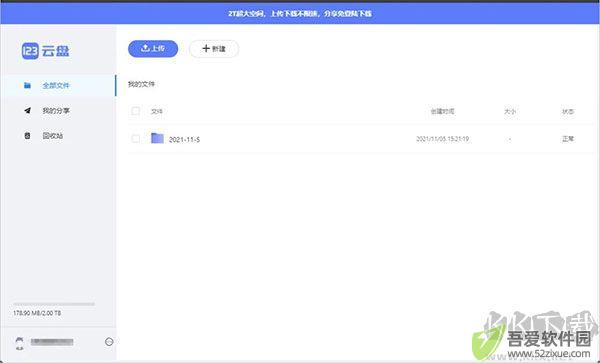Click the trash icon beside 回收站
The height and width of the screenshot is (363, 600).
tap(27, 136)
